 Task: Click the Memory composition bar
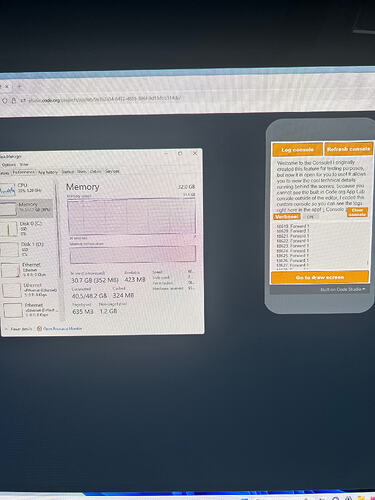pos(133,254)
